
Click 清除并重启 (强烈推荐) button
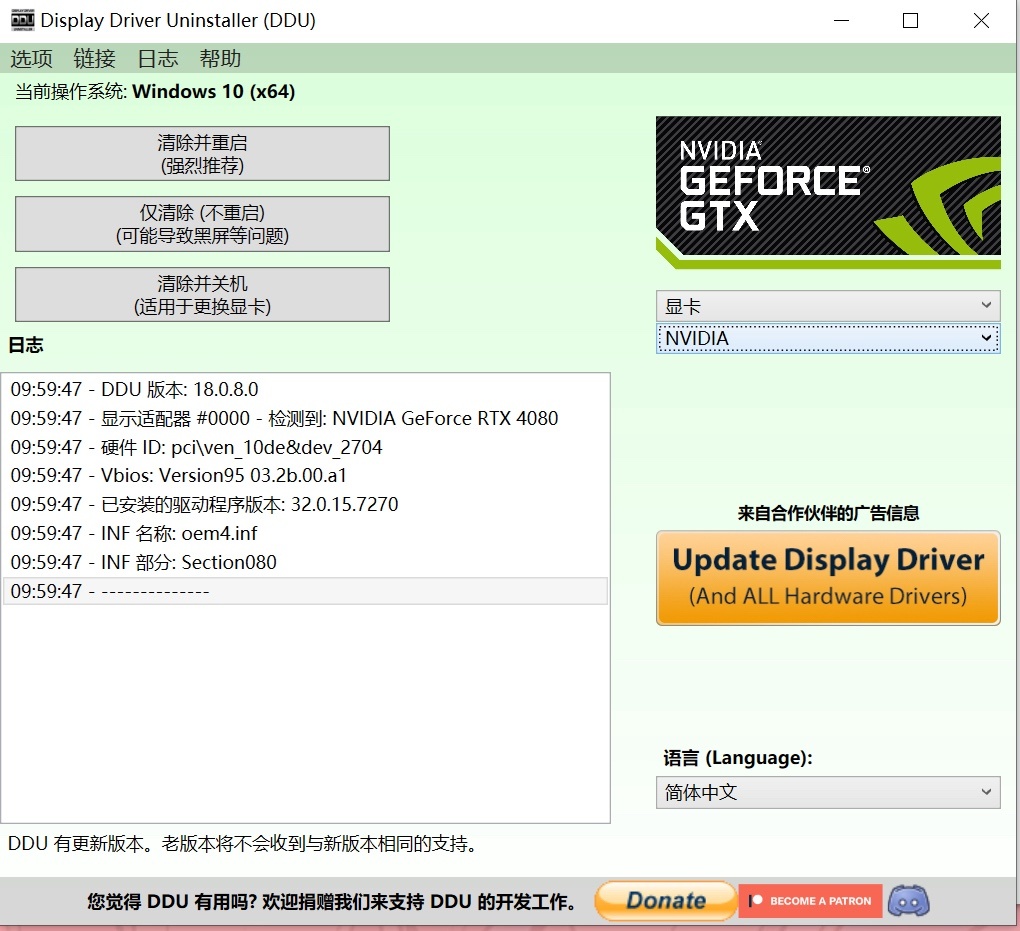pos(202,154)
